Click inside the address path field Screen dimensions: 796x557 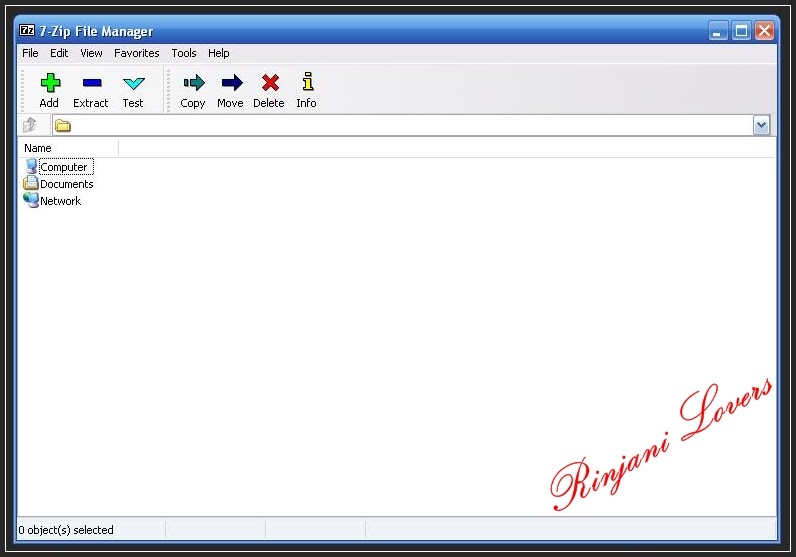(x=411, y=125)
